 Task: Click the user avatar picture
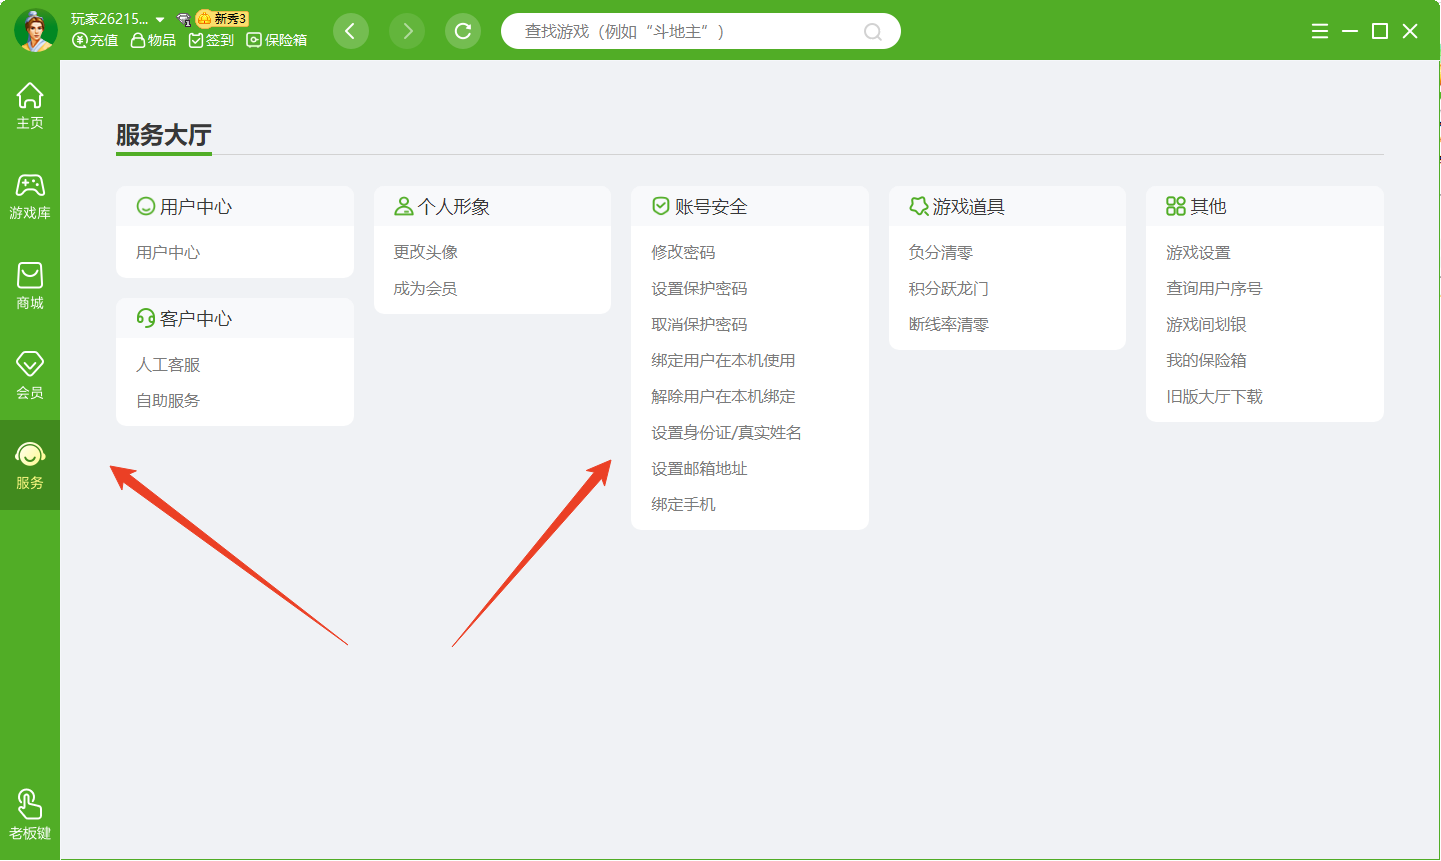point(36,30)
